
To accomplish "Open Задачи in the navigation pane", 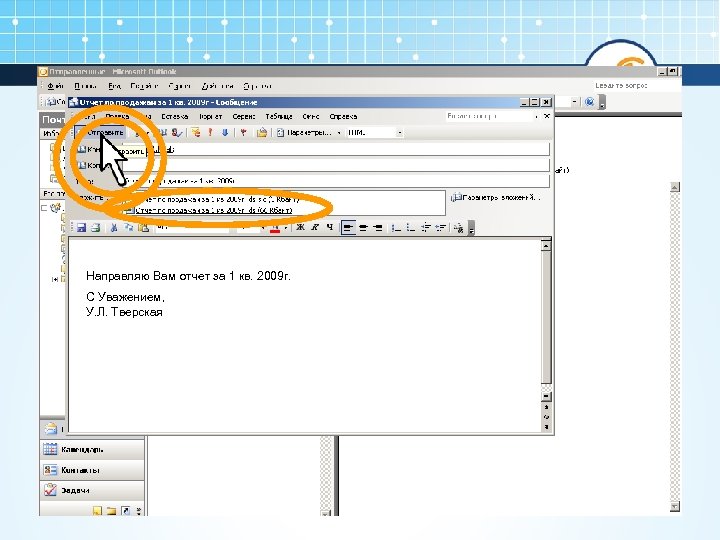I will [x=92, y=490].
